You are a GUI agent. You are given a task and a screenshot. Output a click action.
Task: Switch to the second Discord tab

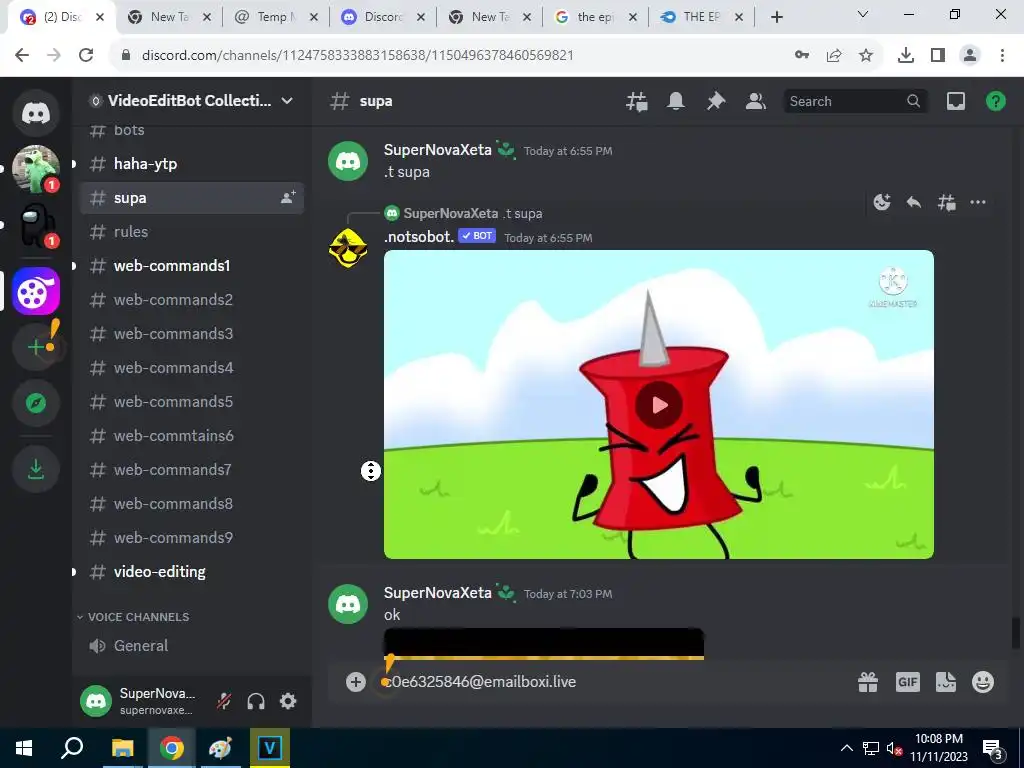[383, 17]
